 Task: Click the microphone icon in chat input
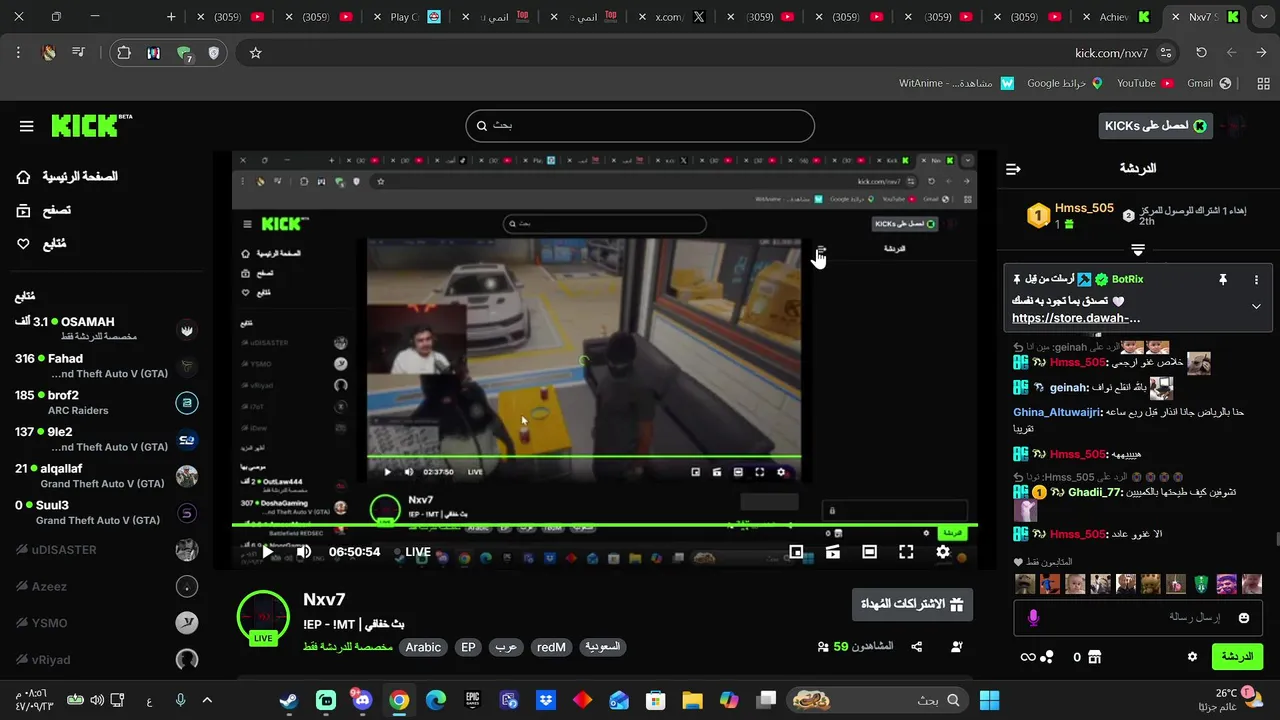1033,618
